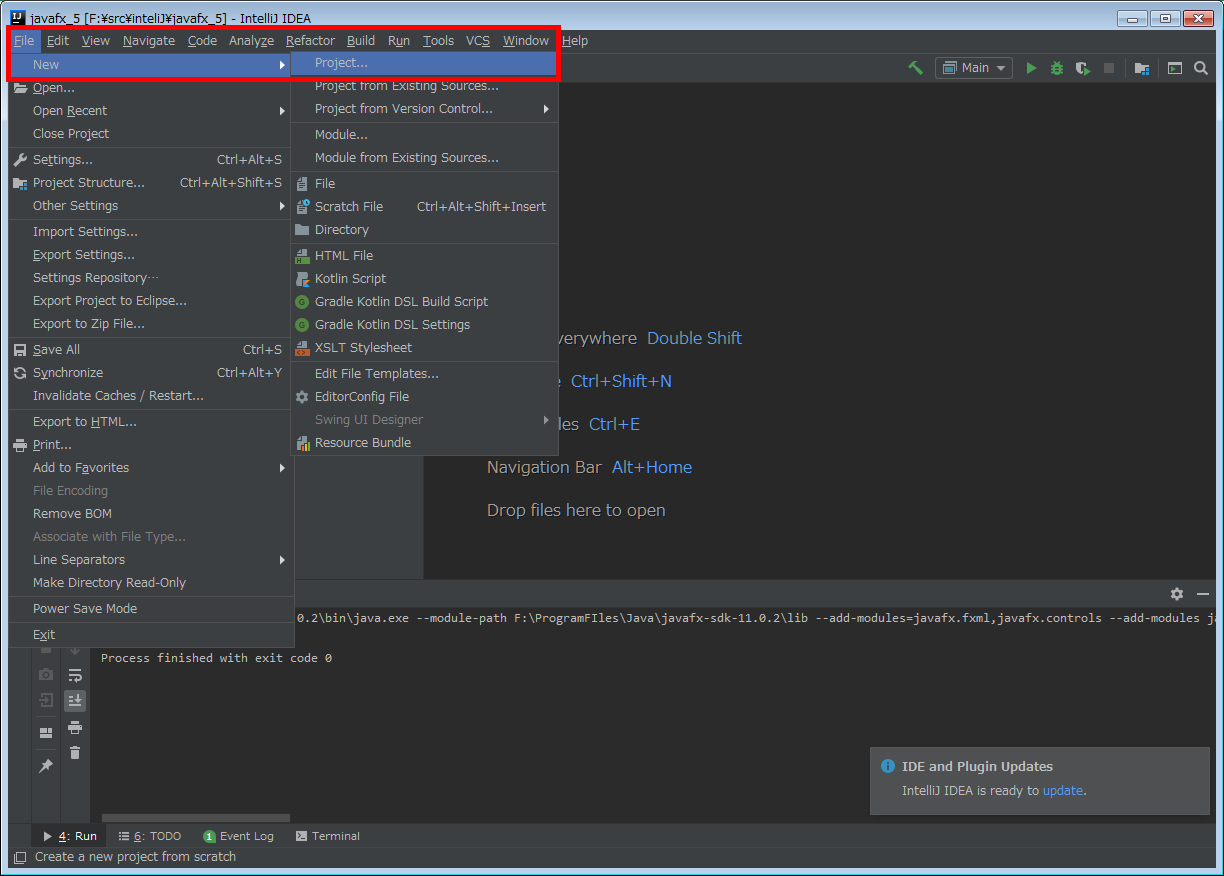Run Main with the green play icon
1224x876 pixels.
(x=1031, y=68)
